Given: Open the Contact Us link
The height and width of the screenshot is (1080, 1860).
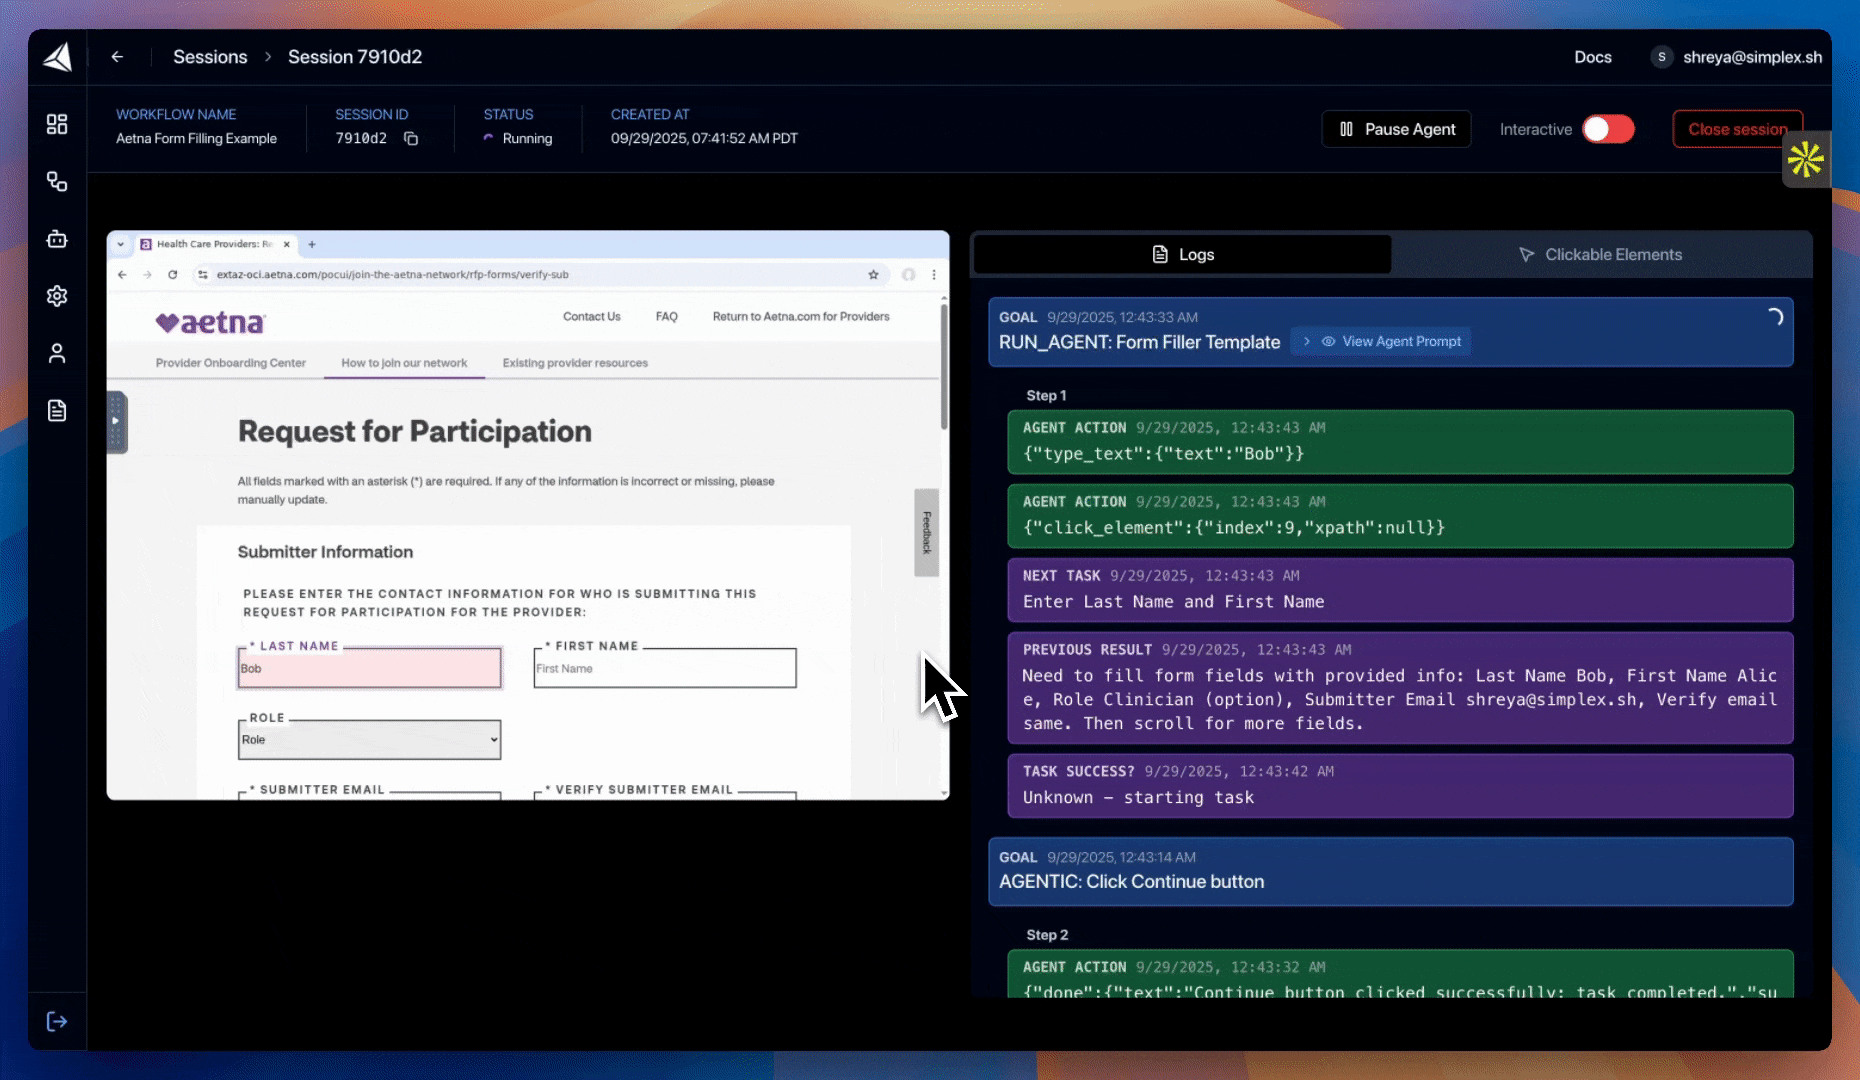Looking at the screenshot, I should (x=592, y=316).
